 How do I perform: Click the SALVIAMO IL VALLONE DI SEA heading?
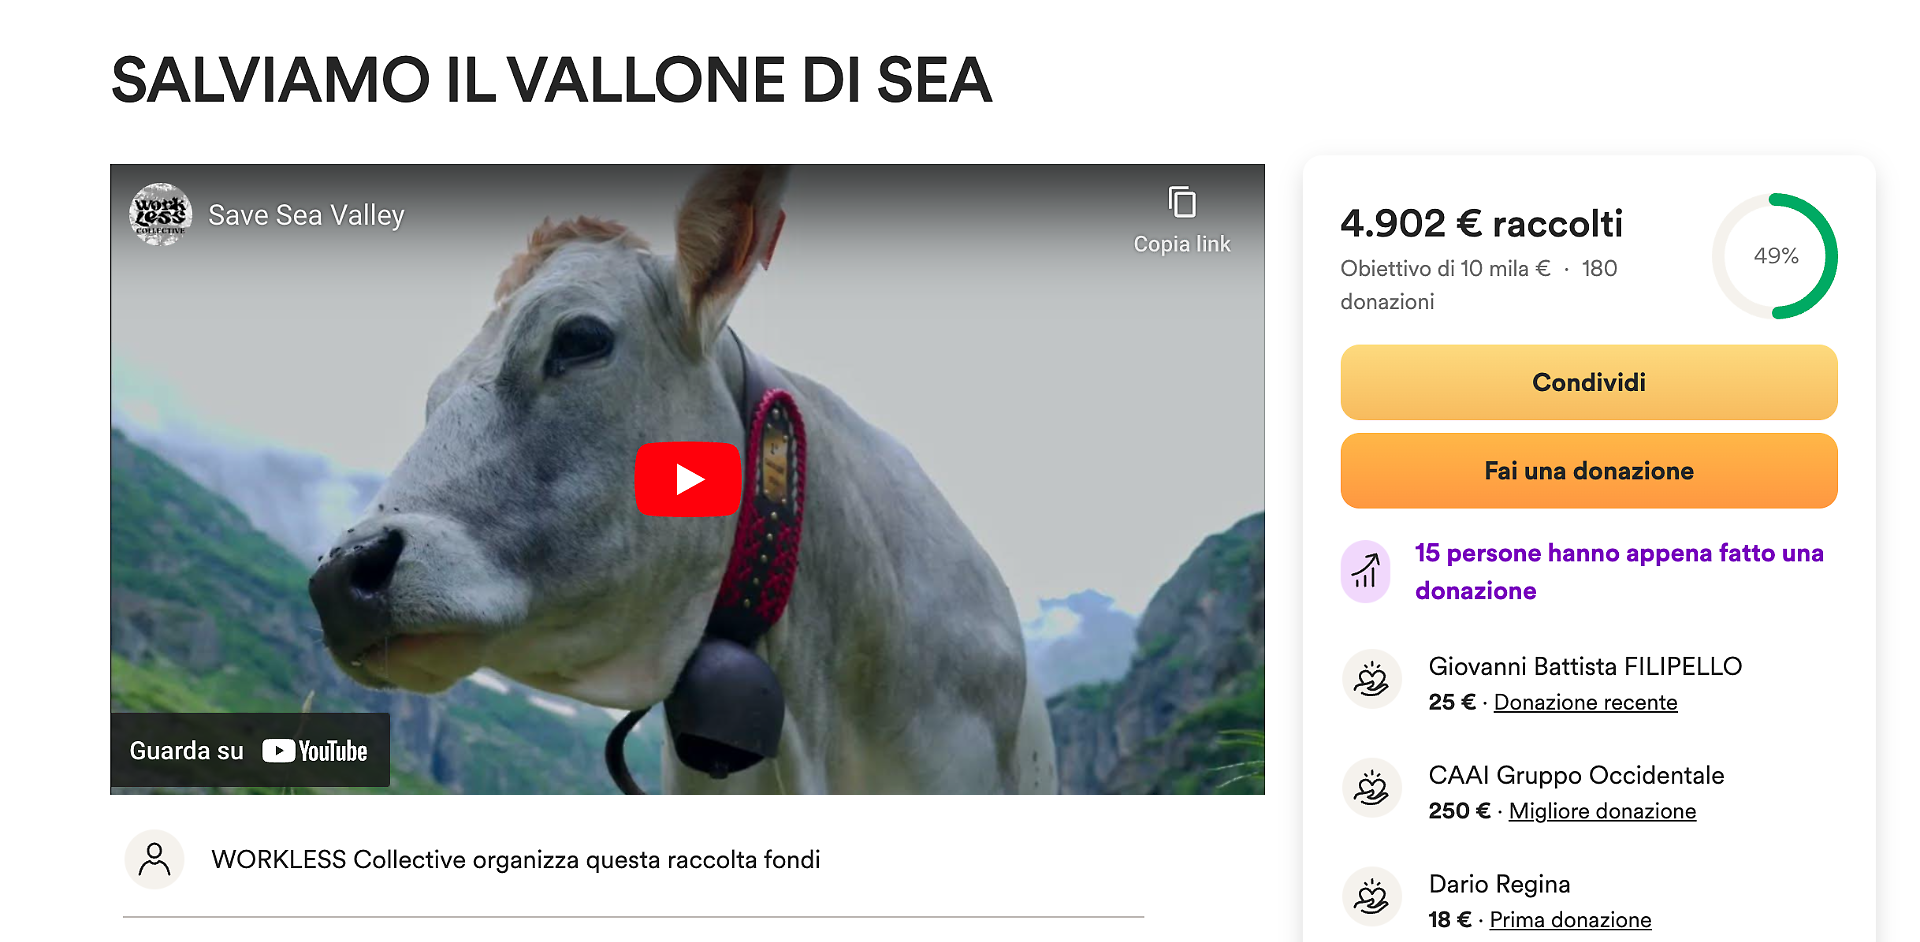(x=552, y=80)
